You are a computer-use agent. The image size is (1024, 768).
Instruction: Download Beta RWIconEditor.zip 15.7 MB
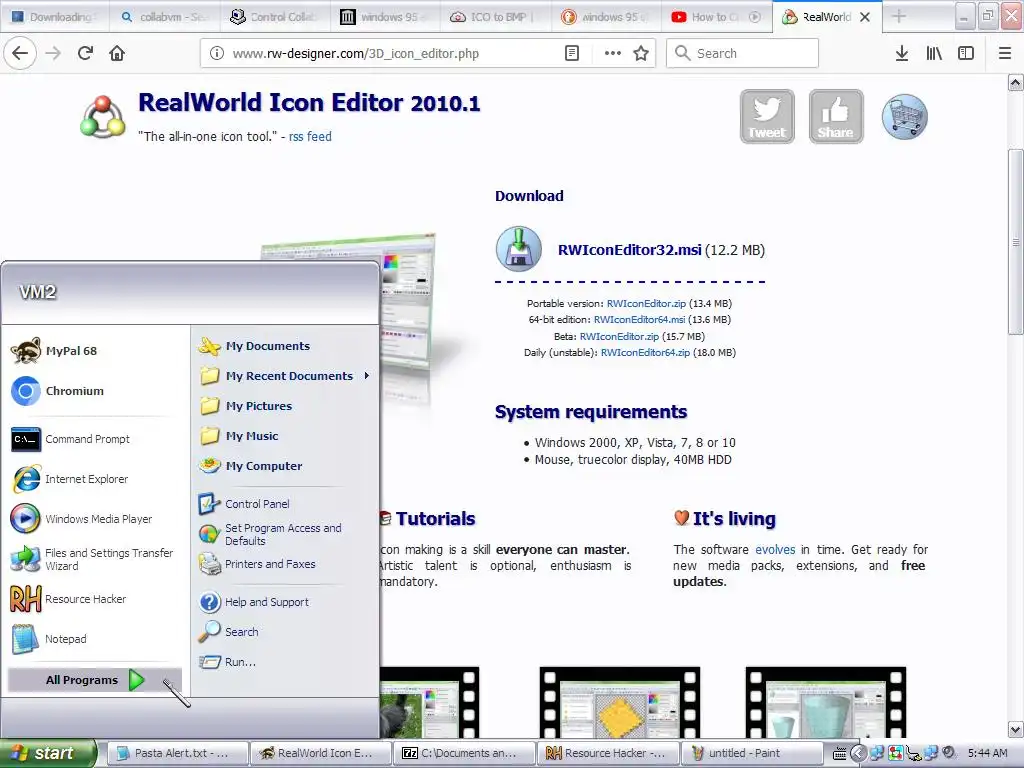click(x=619, y=336)
